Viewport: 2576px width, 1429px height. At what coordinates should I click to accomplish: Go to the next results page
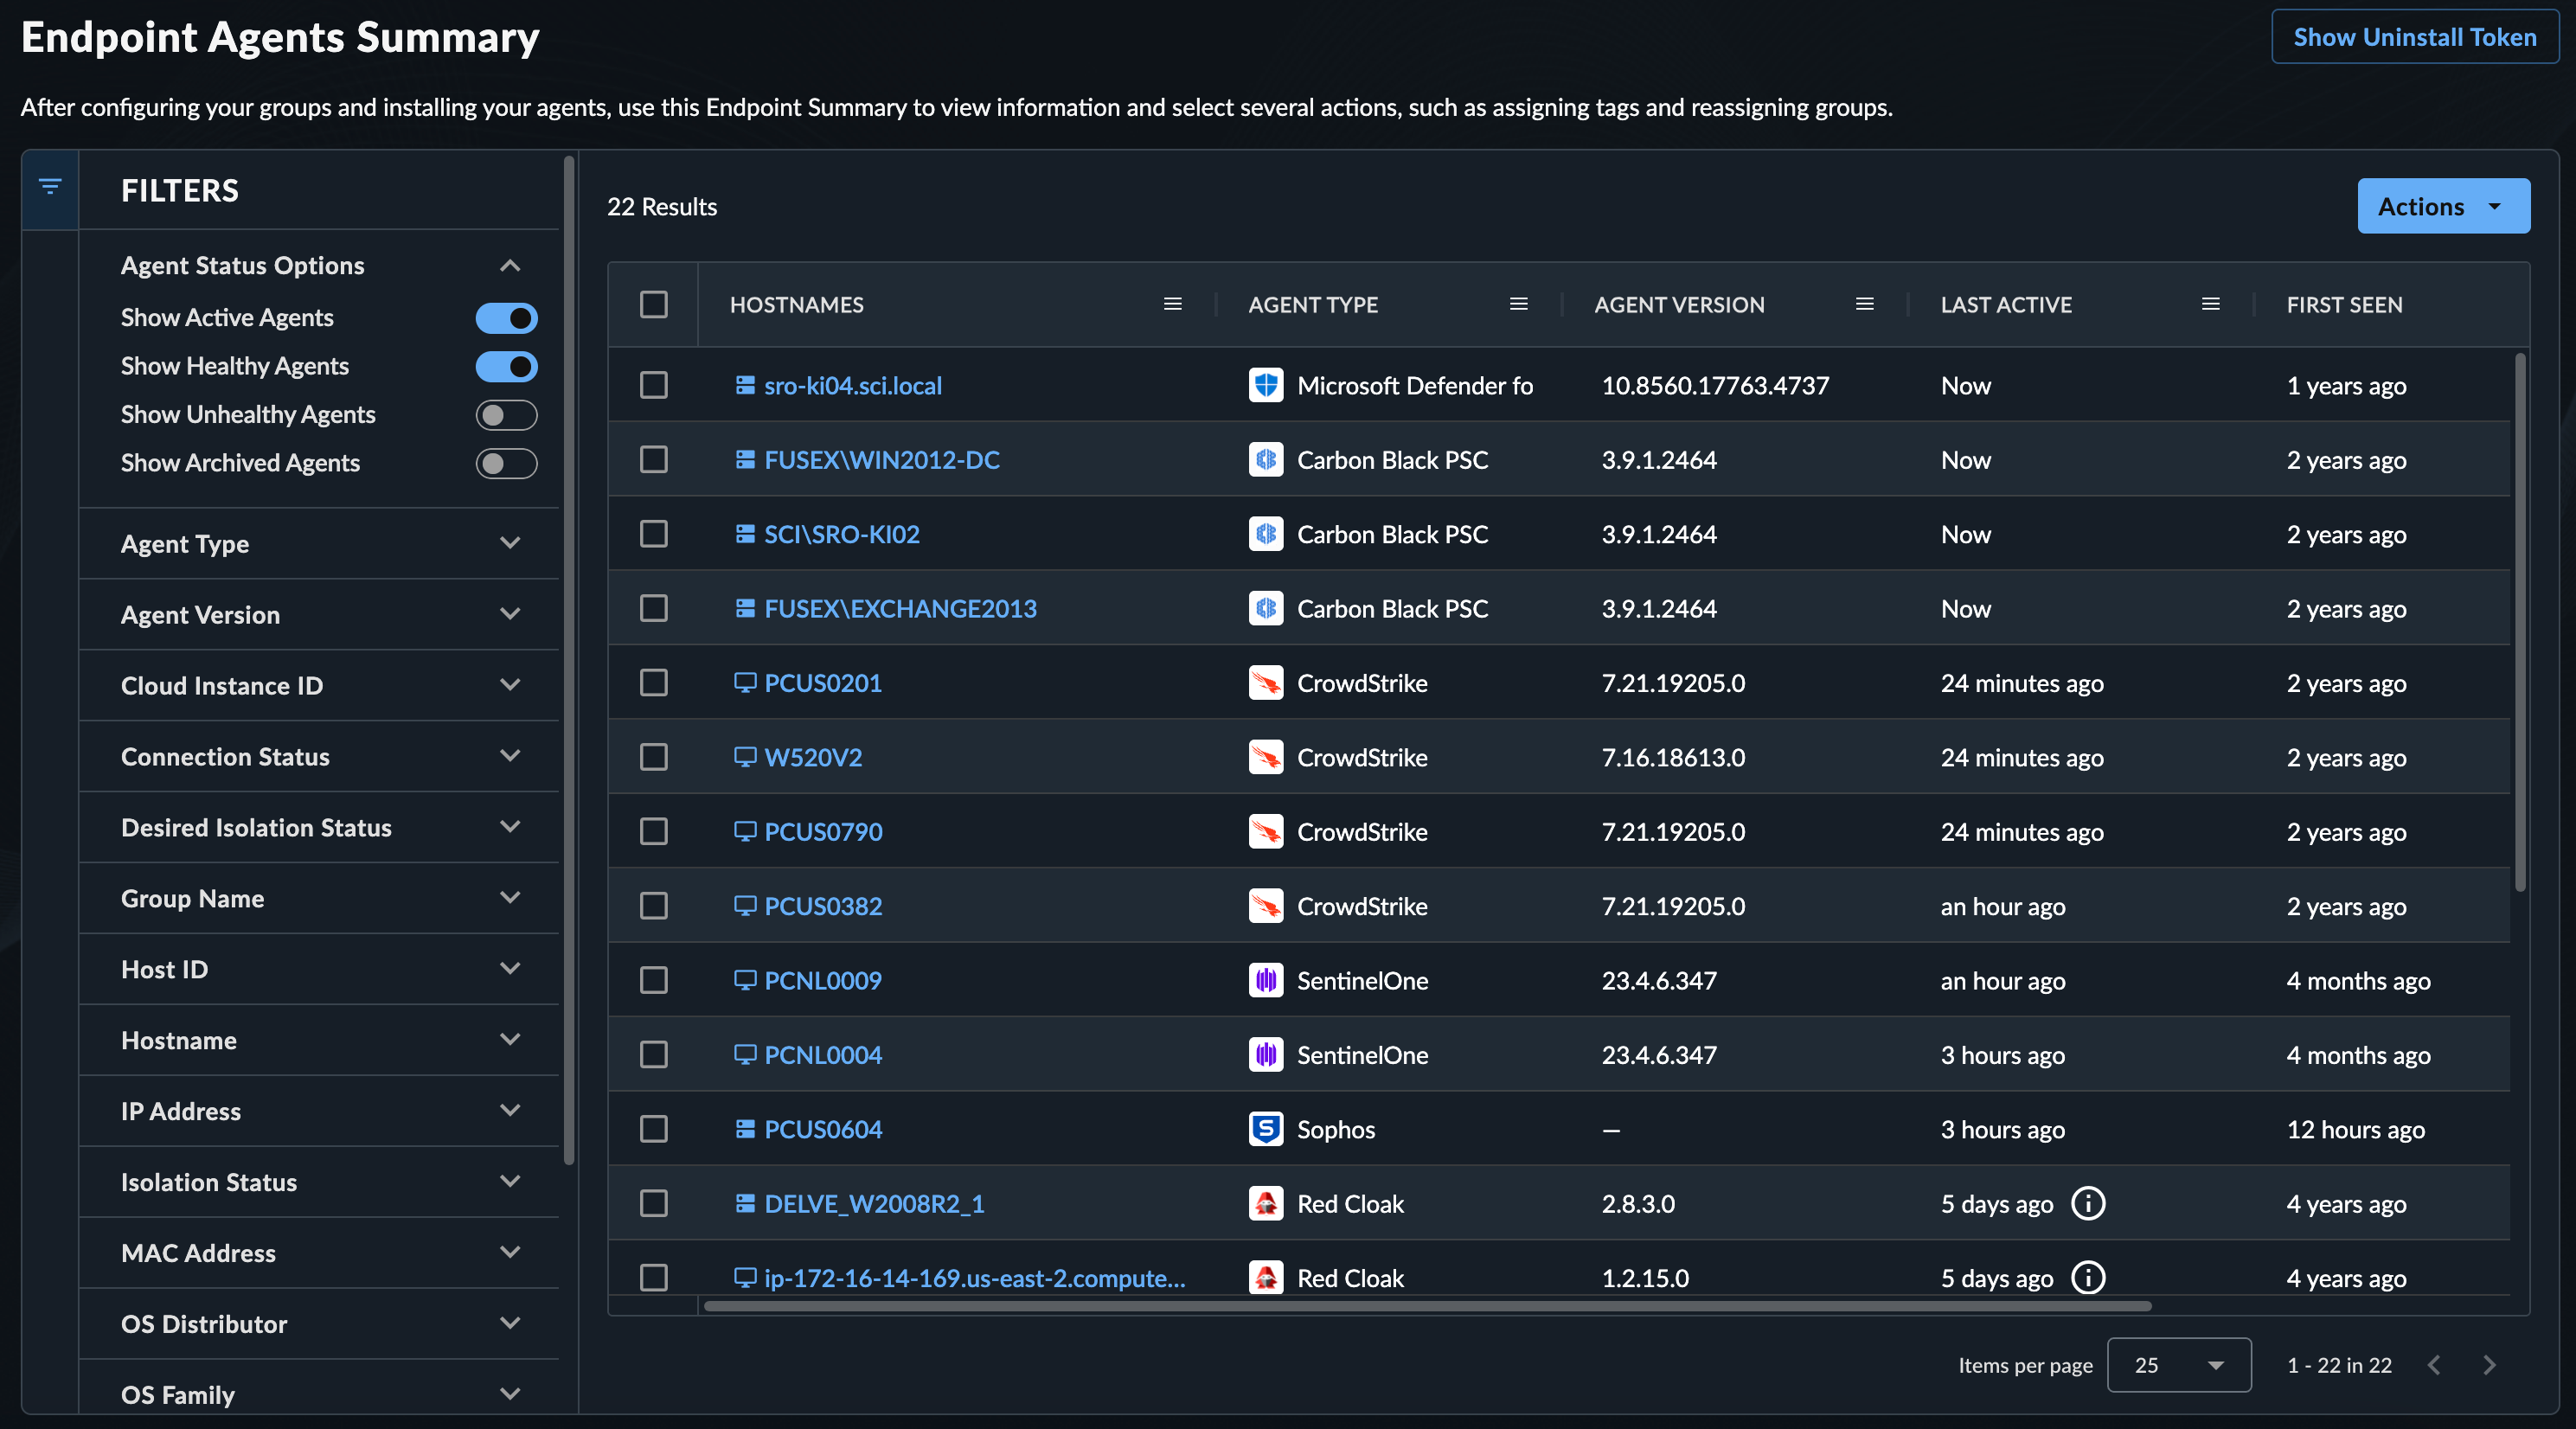pos(2490,1365)
